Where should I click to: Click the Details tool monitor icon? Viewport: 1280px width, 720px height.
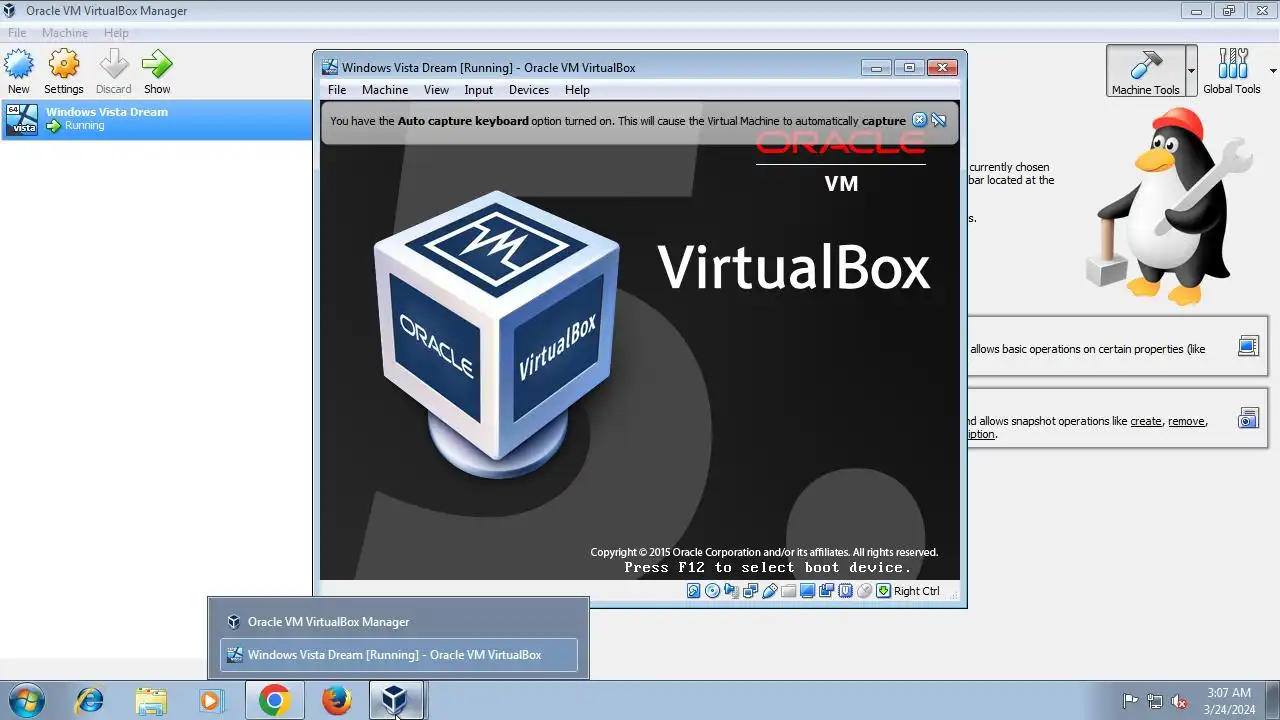[1247, 346]
